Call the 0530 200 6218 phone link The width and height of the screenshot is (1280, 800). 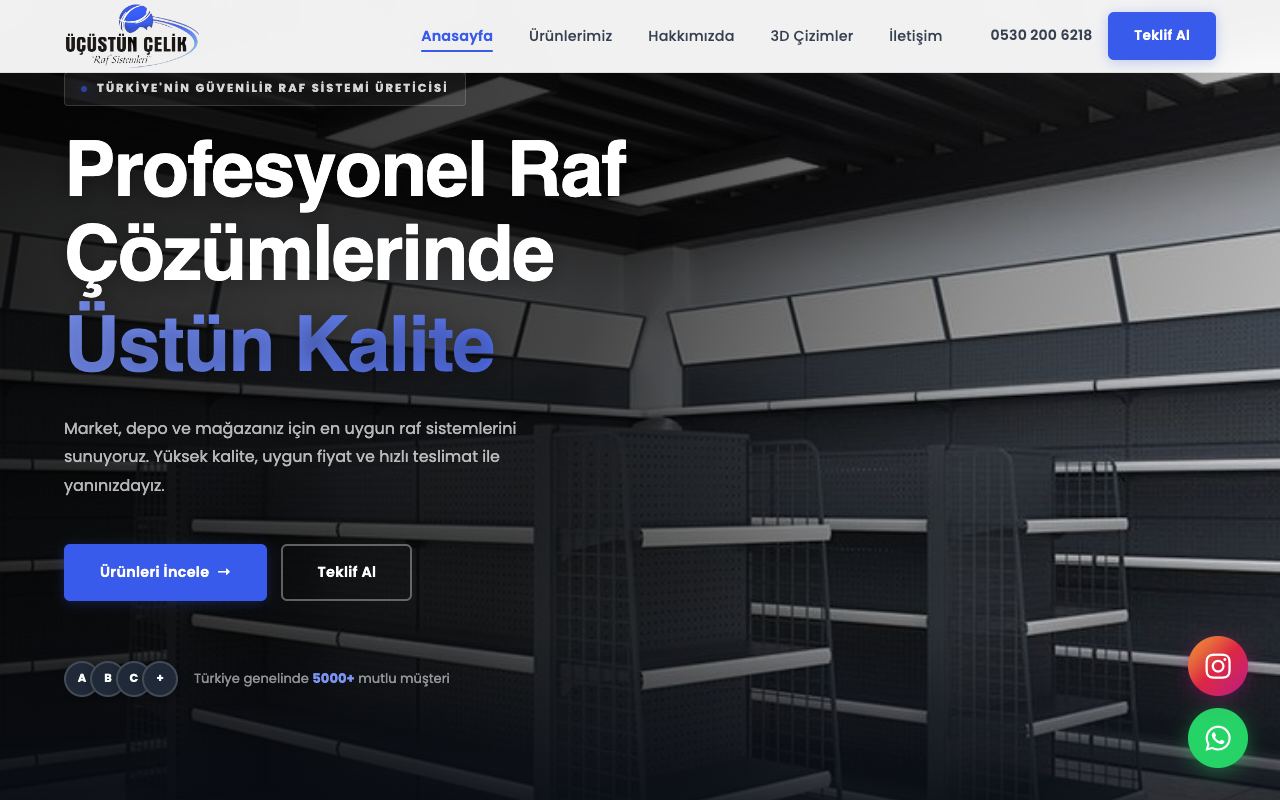click(x=1041, y=35)
